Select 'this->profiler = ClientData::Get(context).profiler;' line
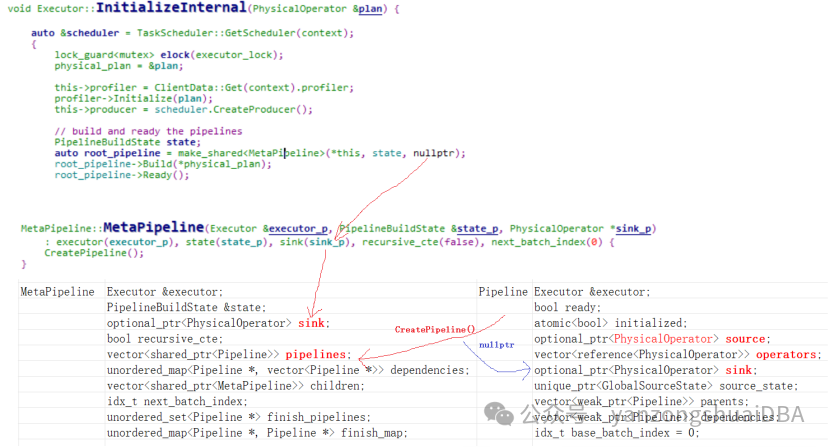 pos(204,87)
